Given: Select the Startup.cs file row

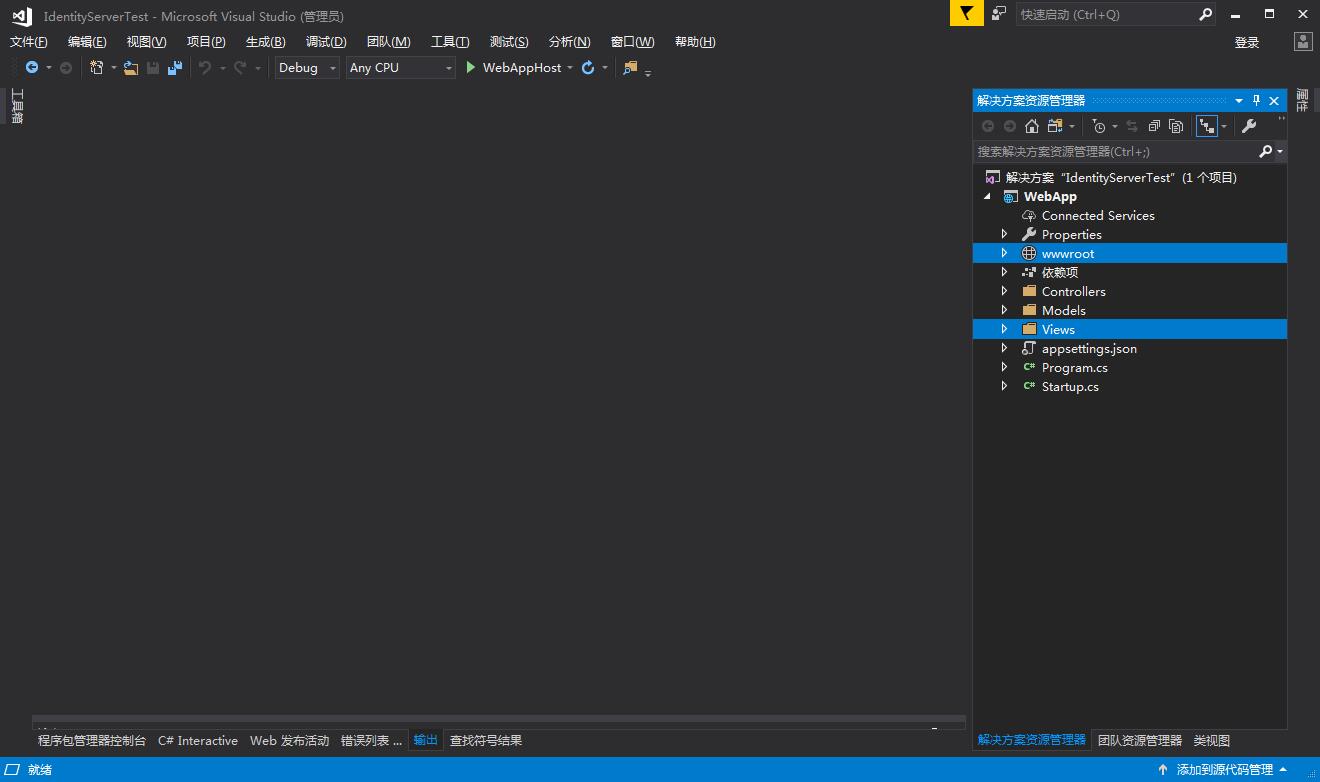Looking at the screenshot, I should [1130, 387].
